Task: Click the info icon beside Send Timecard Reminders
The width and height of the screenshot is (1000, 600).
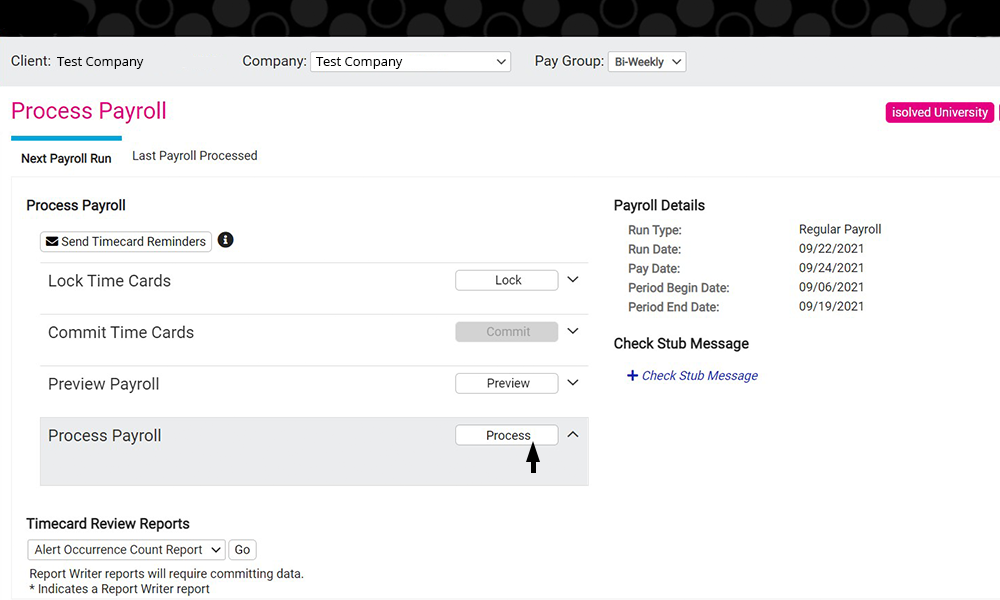Action: [x=226, y=240]
